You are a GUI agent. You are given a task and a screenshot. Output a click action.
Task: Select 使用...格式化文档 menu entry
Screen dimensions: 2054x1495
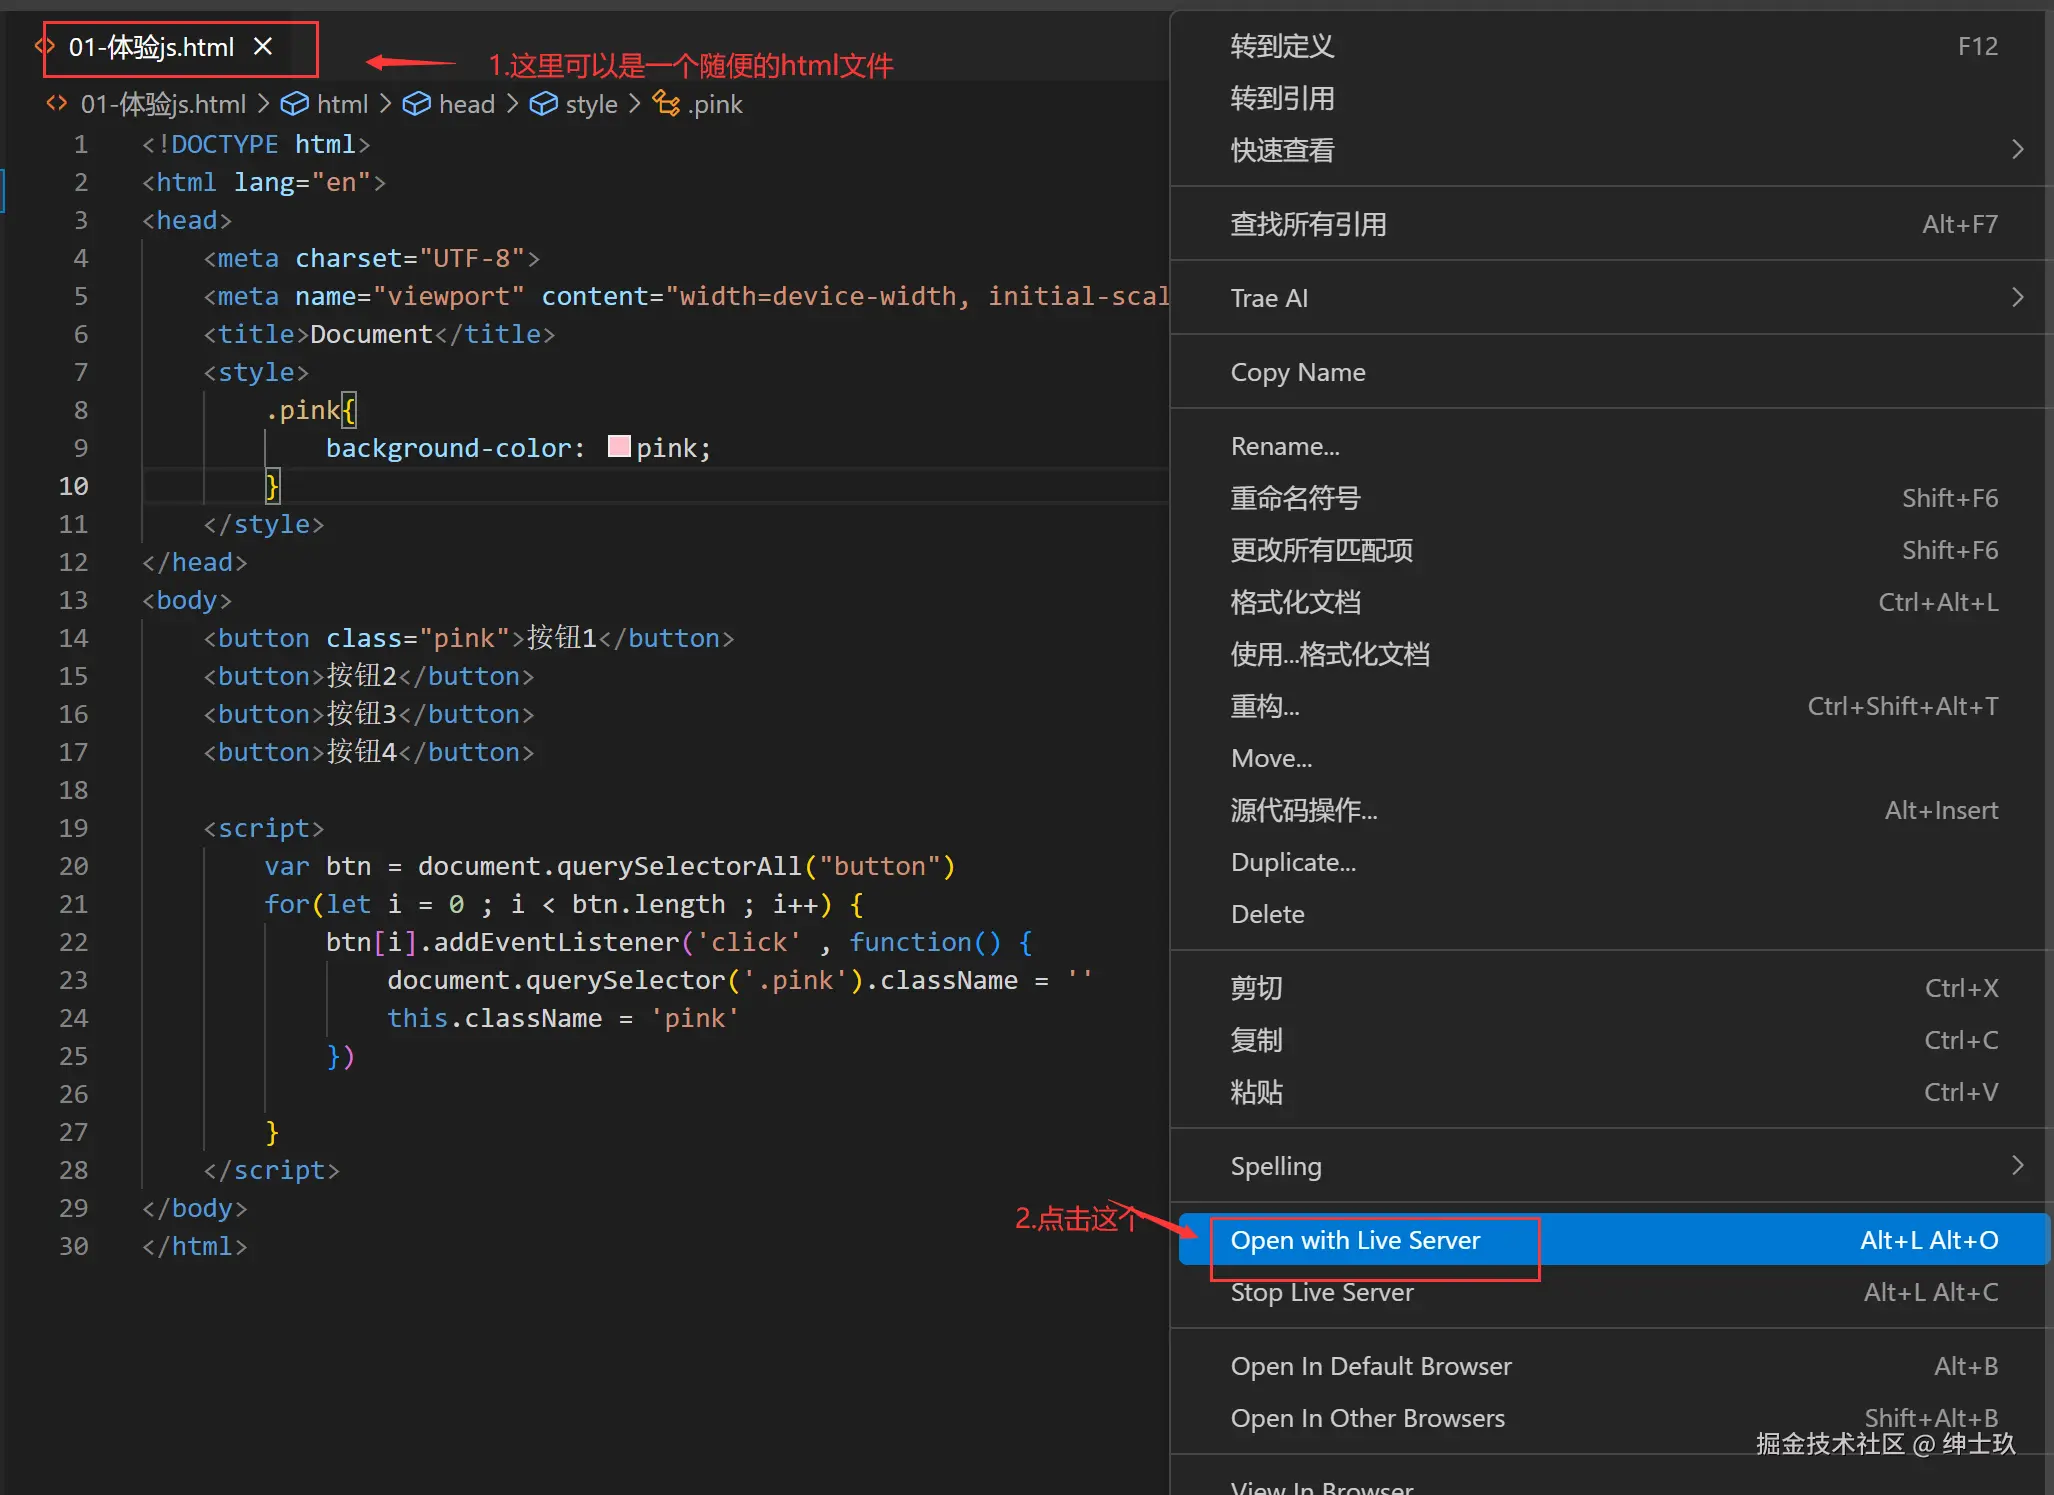coord(1611,654)
